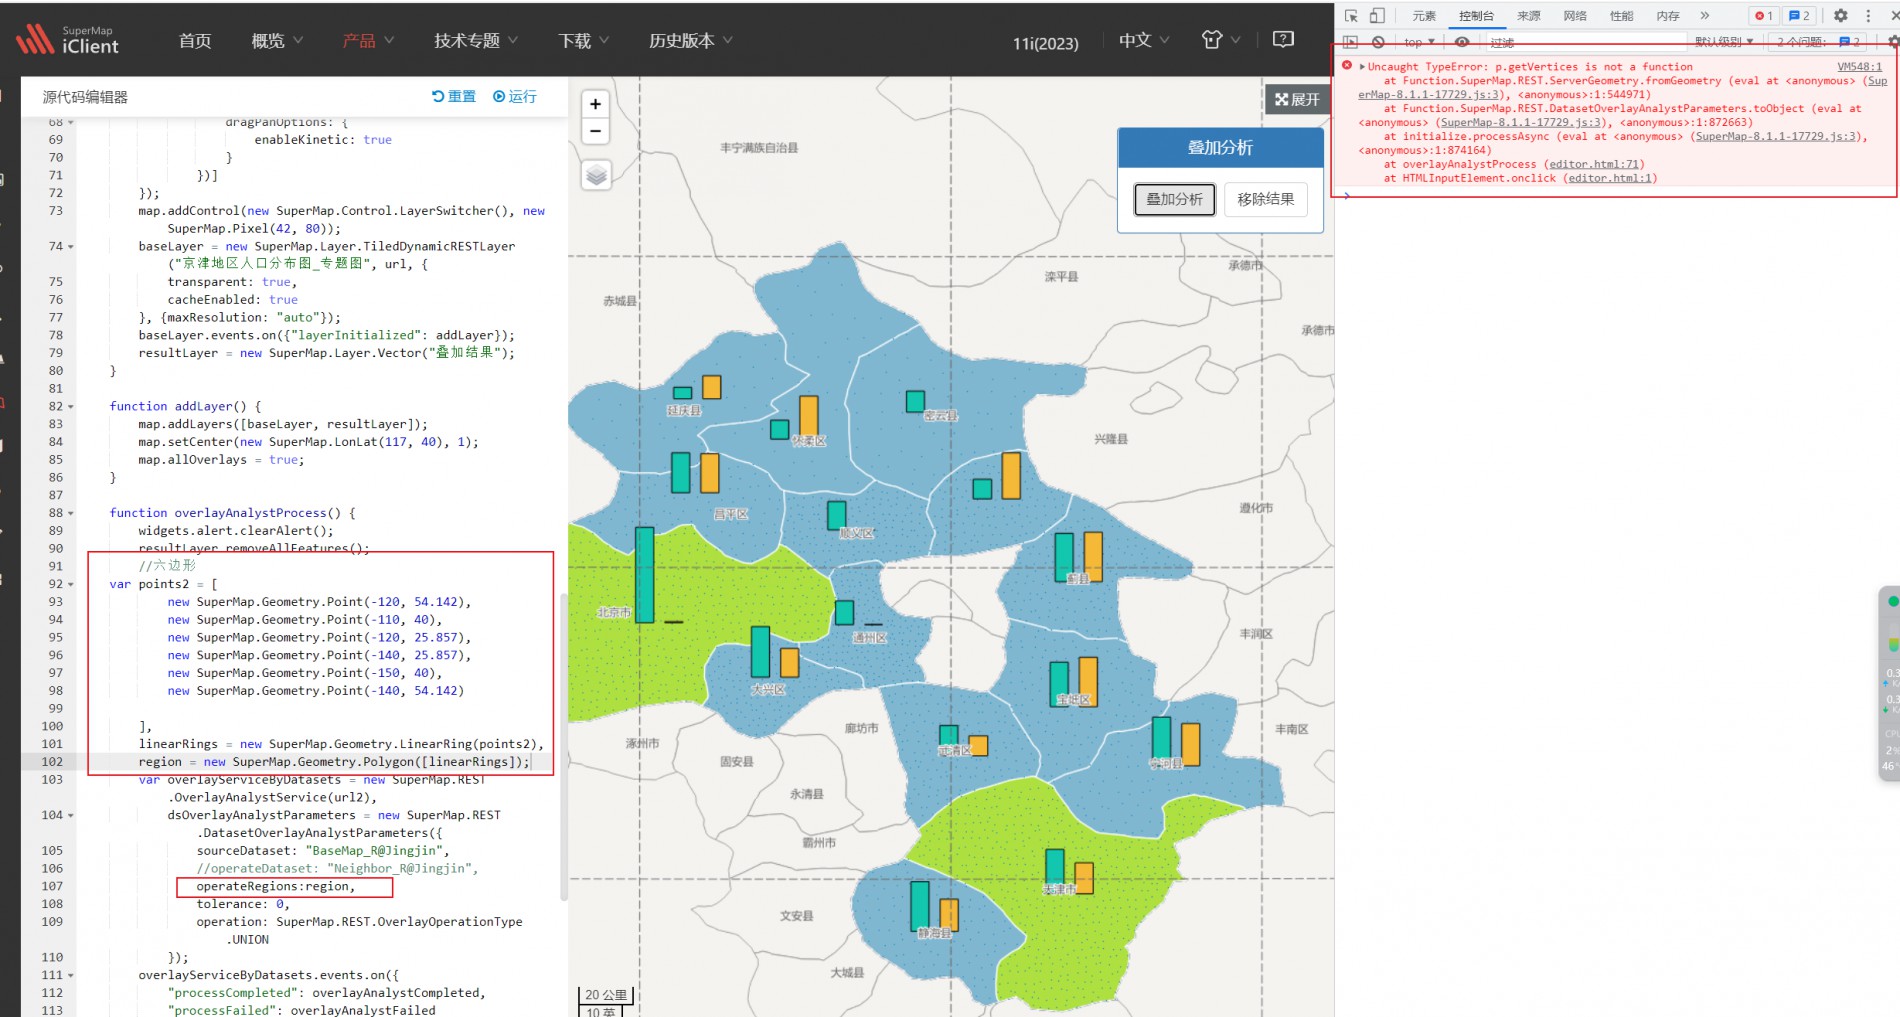This screenshot has height=1017, width=1900.
Task: Run code with 运行 button
Action: [515, 96]
